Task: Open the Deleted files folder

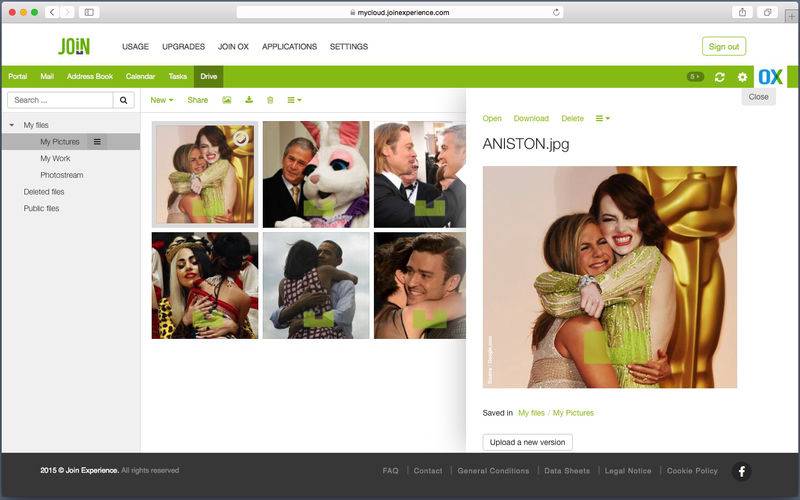Action: 44,192
